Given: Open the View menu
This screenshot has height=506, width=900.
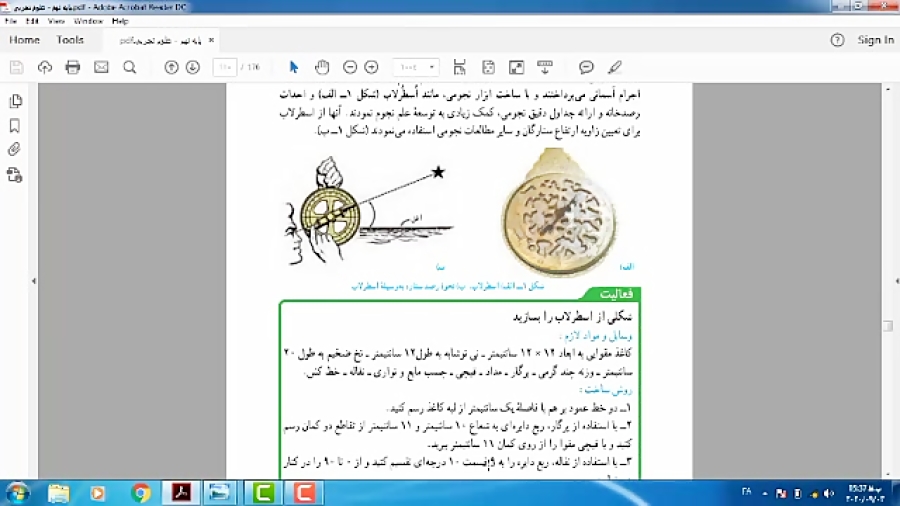Looking at the screenshot, I should pos(56,21).
